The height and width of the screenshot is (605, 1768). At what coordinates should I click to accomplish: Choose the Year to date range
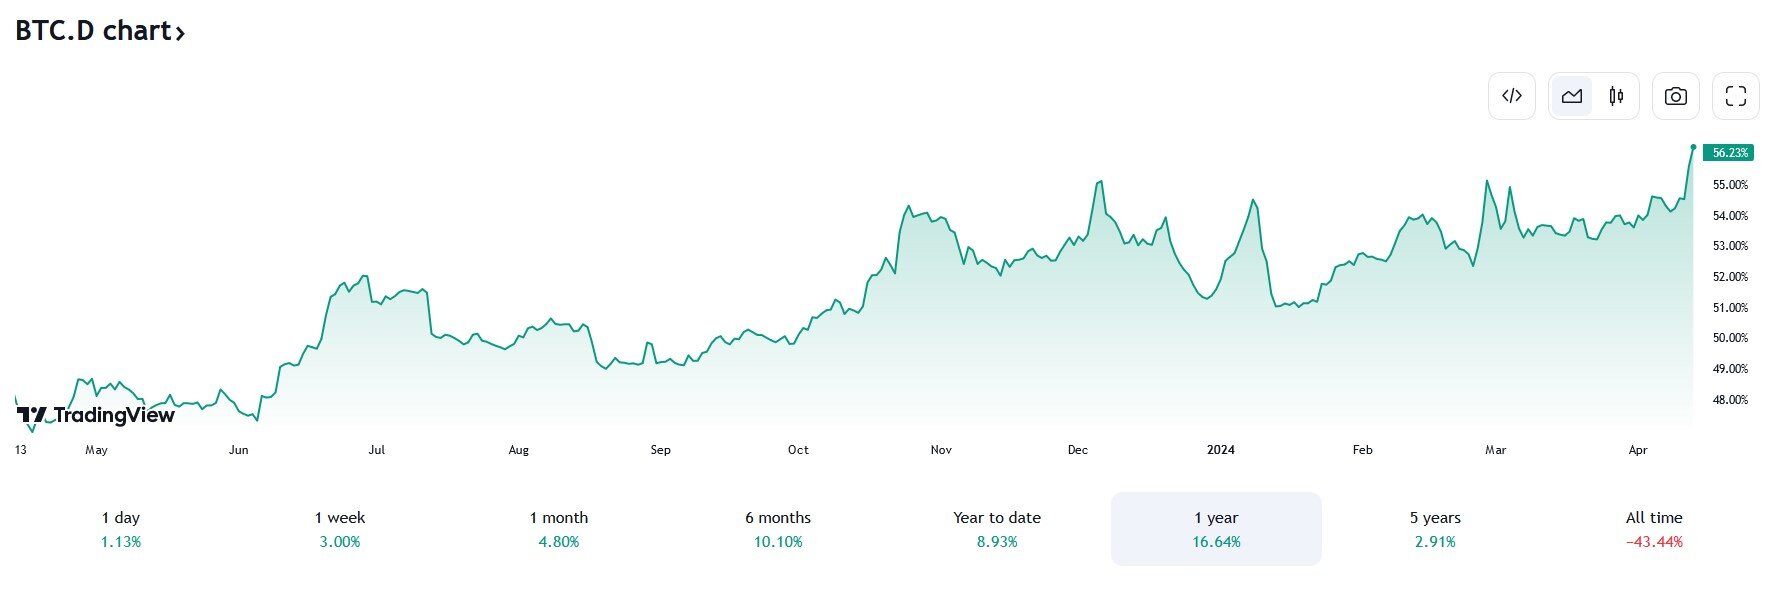(997, 529)
